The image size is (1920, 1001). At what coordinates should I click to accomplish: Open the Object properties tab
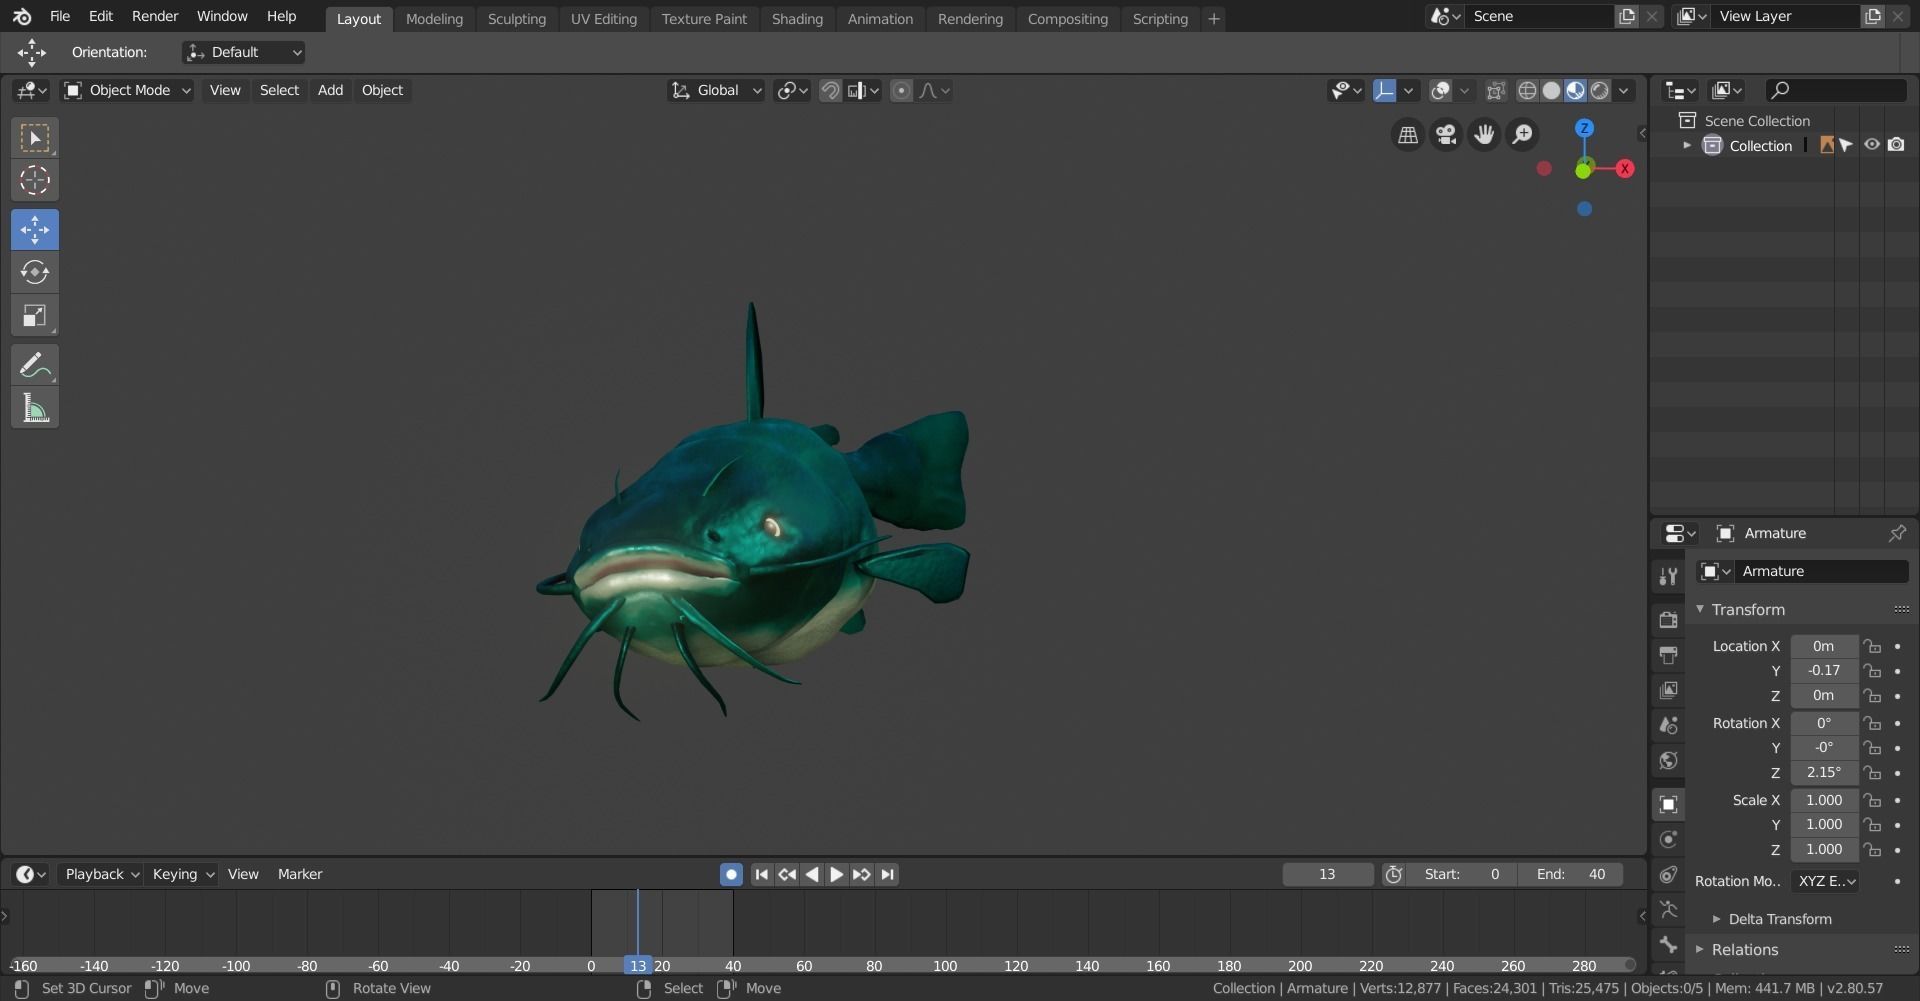pos(1668,804)
